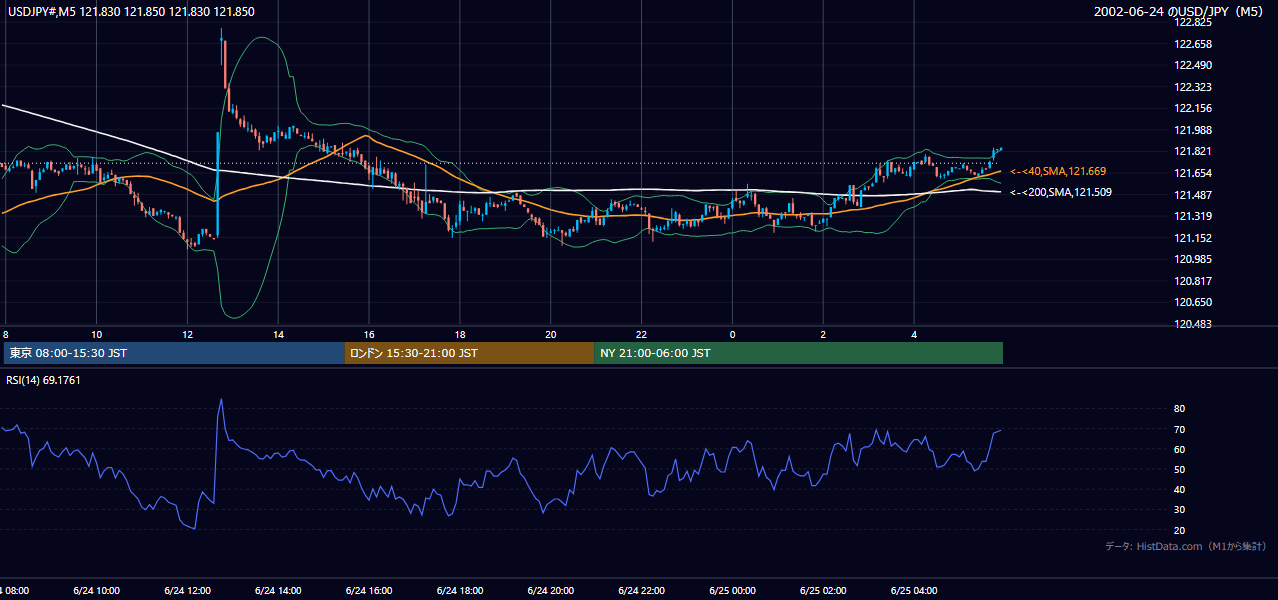The image size is (1278, 600).
Task: Click hour label 22 under the price chart
Action: (x=642, y=334)
